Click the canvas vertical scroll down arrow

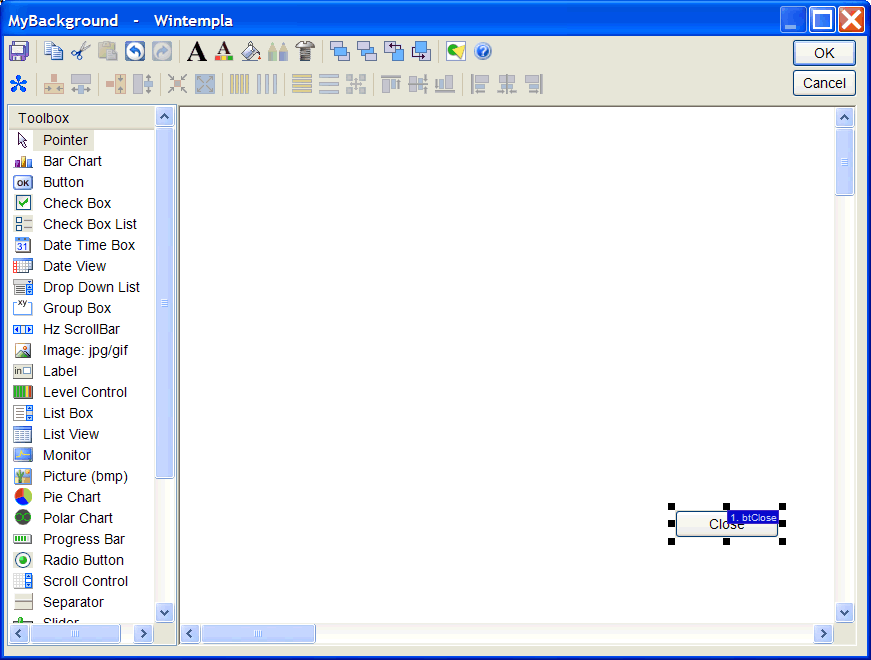844,613
